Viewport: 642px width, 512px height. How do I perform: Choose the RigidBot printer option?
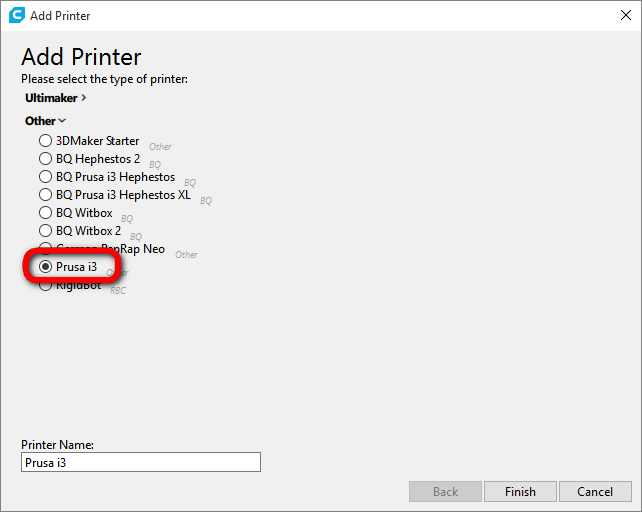click(x=46, y=286)
